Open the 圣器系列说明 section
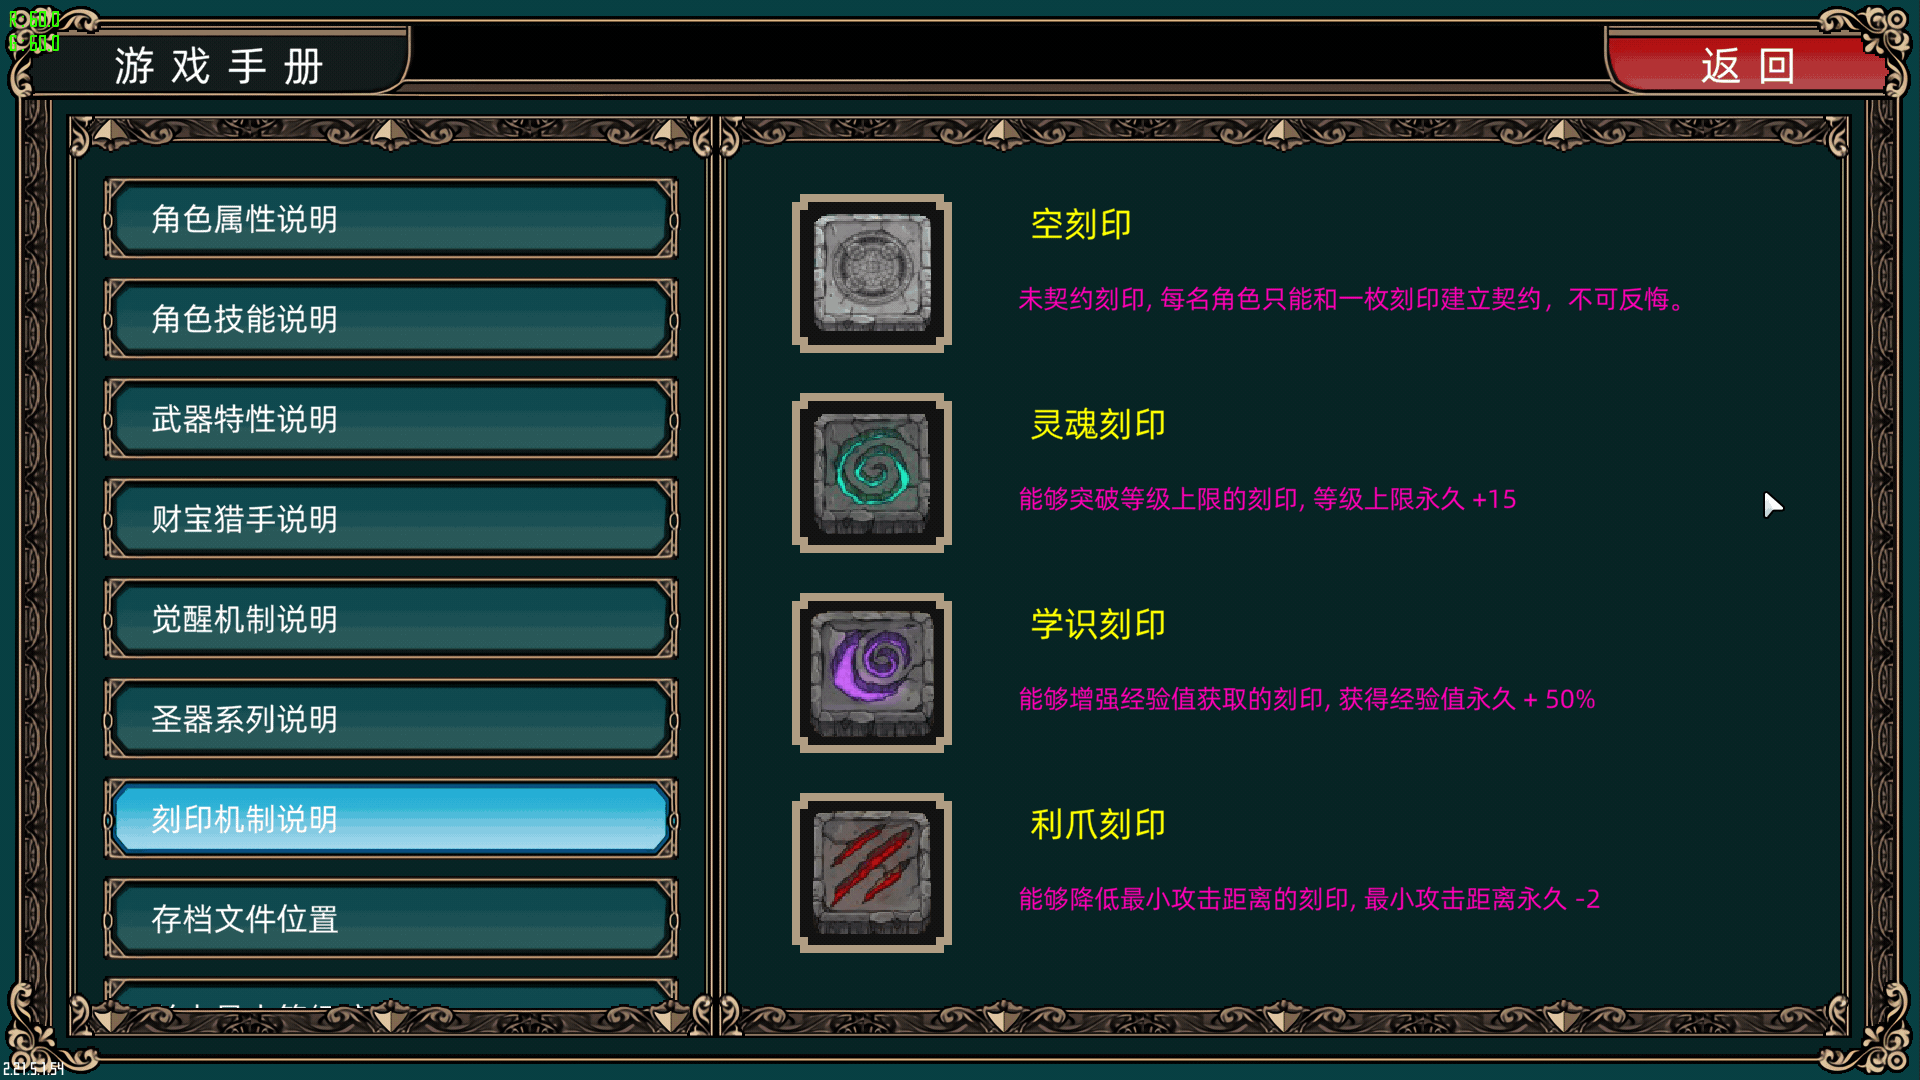Viewport: 1920px width, 1080px height. (391, 719)
